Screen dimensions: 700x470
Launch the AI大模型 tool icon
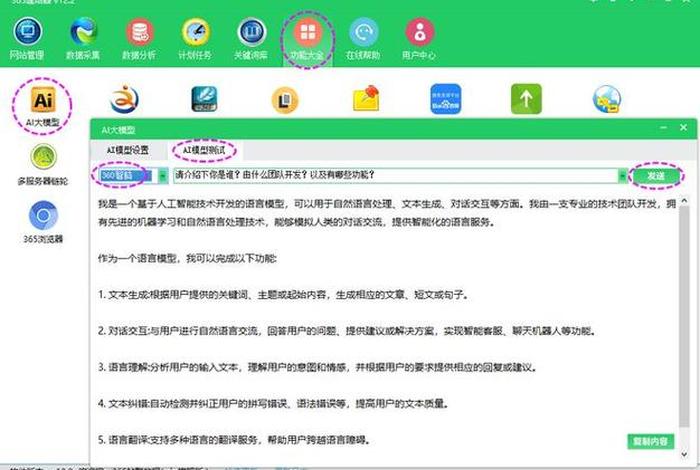pyautogui.click(x=43, y=106)
